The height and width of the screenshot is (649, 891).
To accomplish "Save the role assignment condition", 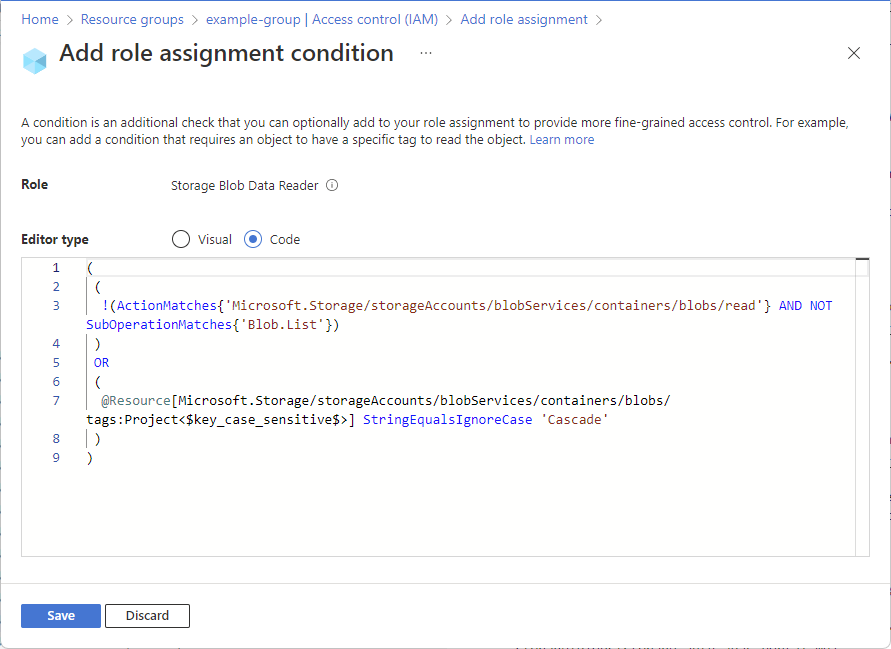I will (x=60, y=615).
